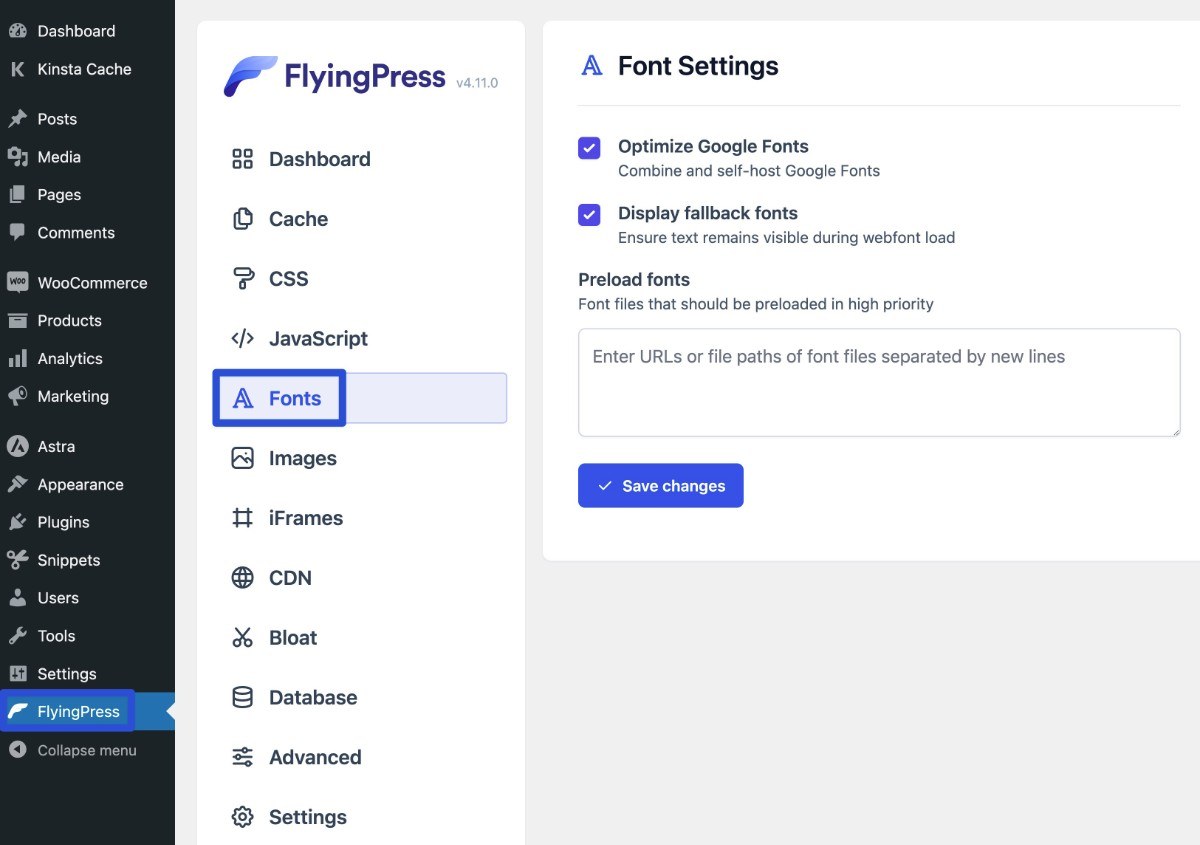Switch to the Cache tab

297,218
